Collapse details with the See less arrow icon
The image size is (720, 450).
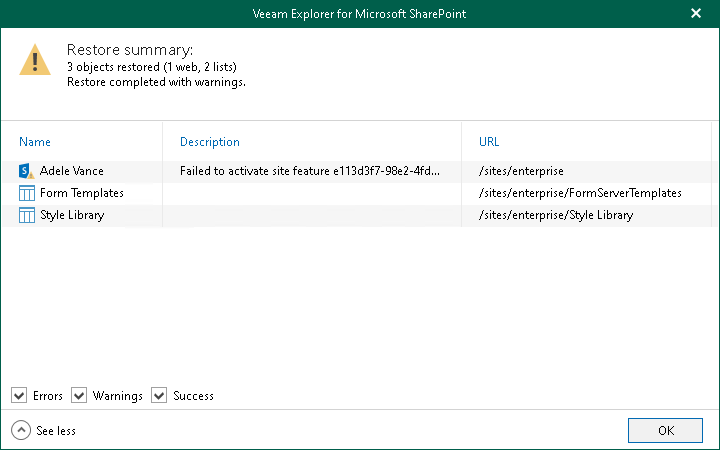point(21,430)
